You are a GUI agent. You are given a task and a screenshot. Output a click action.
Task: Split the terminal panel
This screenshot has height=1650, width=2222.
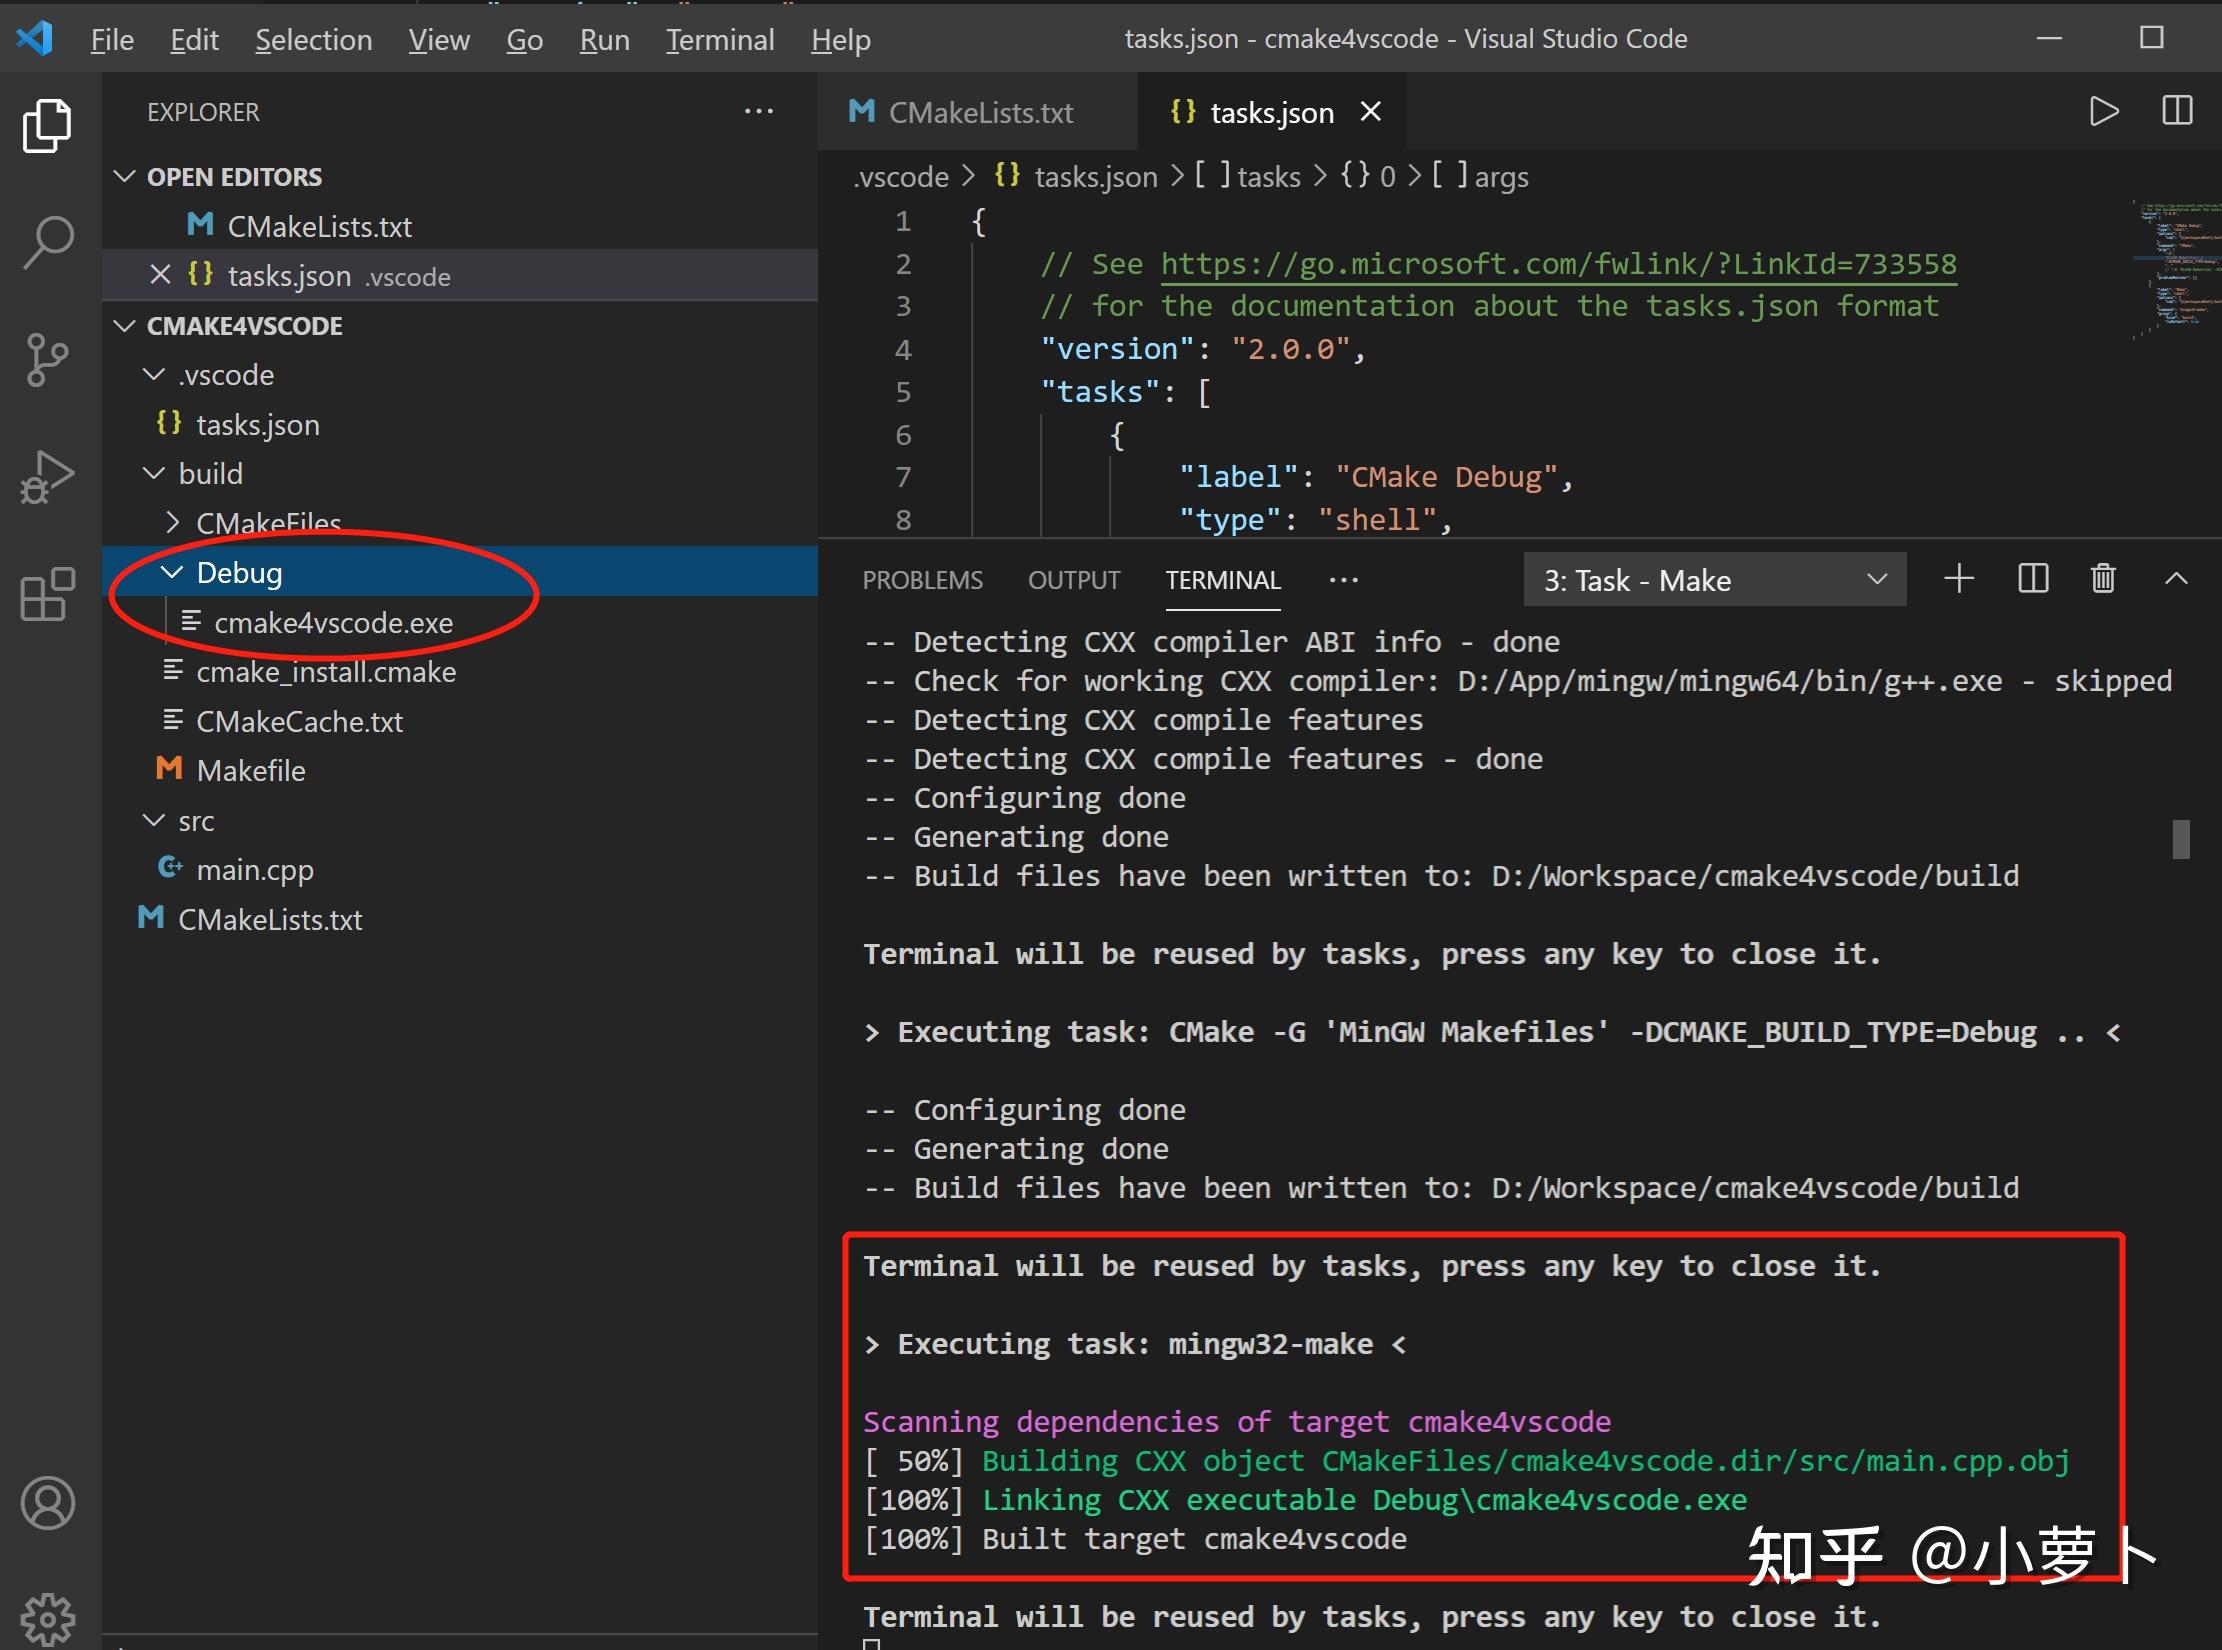(2032, 578)
